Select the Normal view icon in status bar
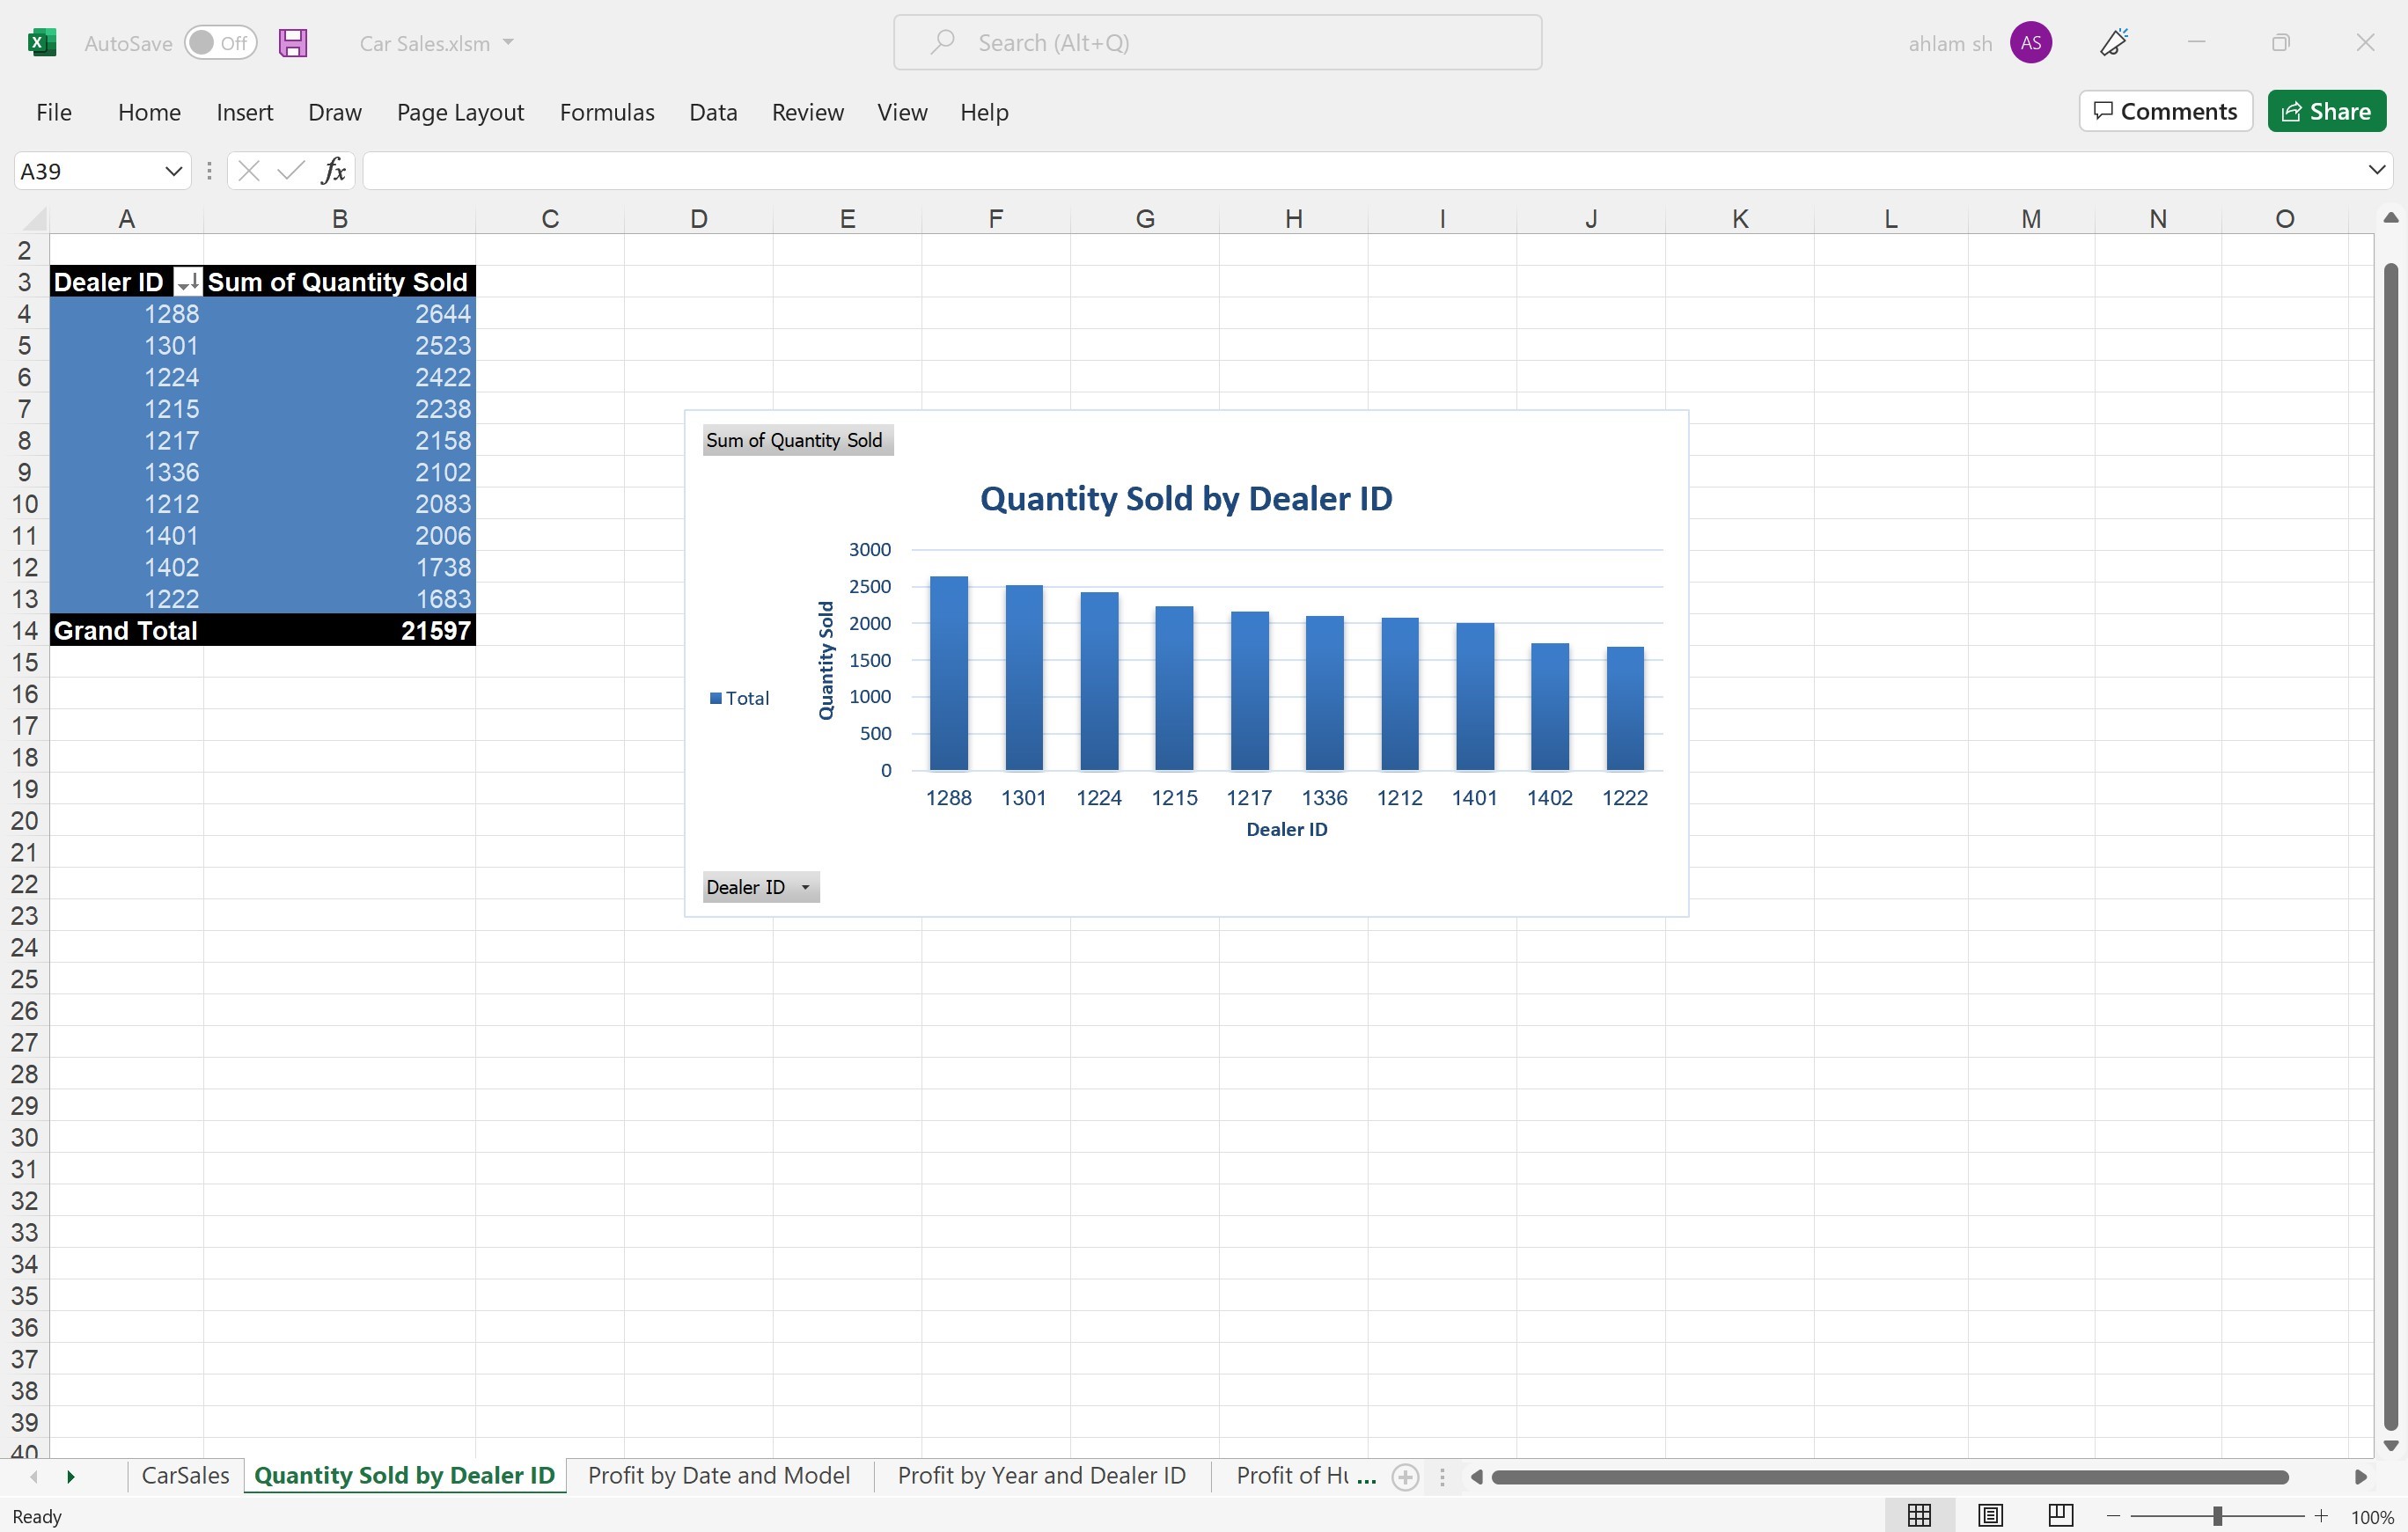This screenshot has height=1532, width=2408. [1917, 1515]
